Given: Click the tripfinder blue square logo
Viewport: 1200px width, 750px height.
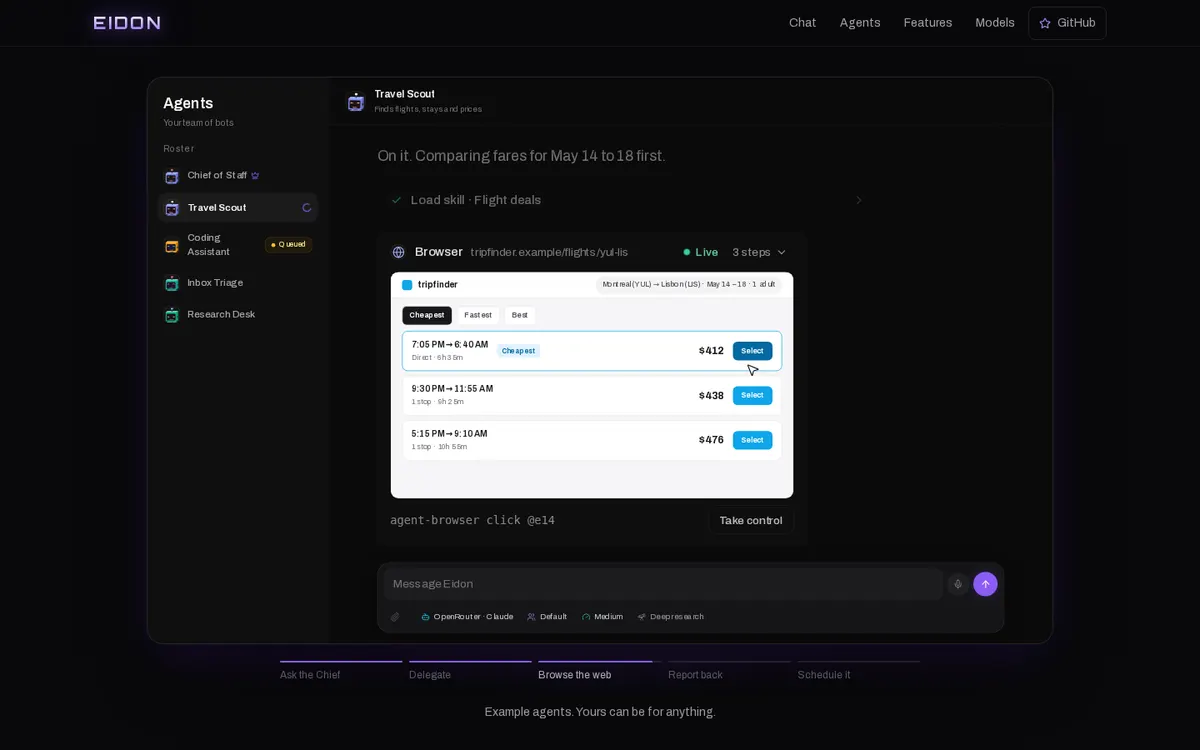Looking at the screenshot, I should click(407, 285).
